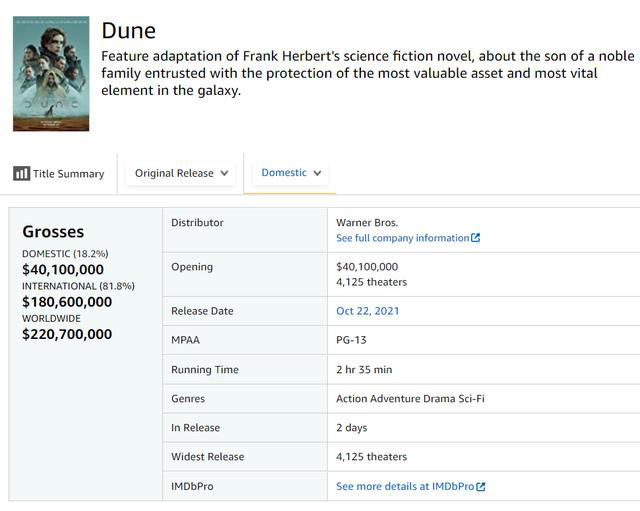Viewport: 640px width, 511px height.
Task: Expand the Original Release dropdown
Action: pos(181,173)
